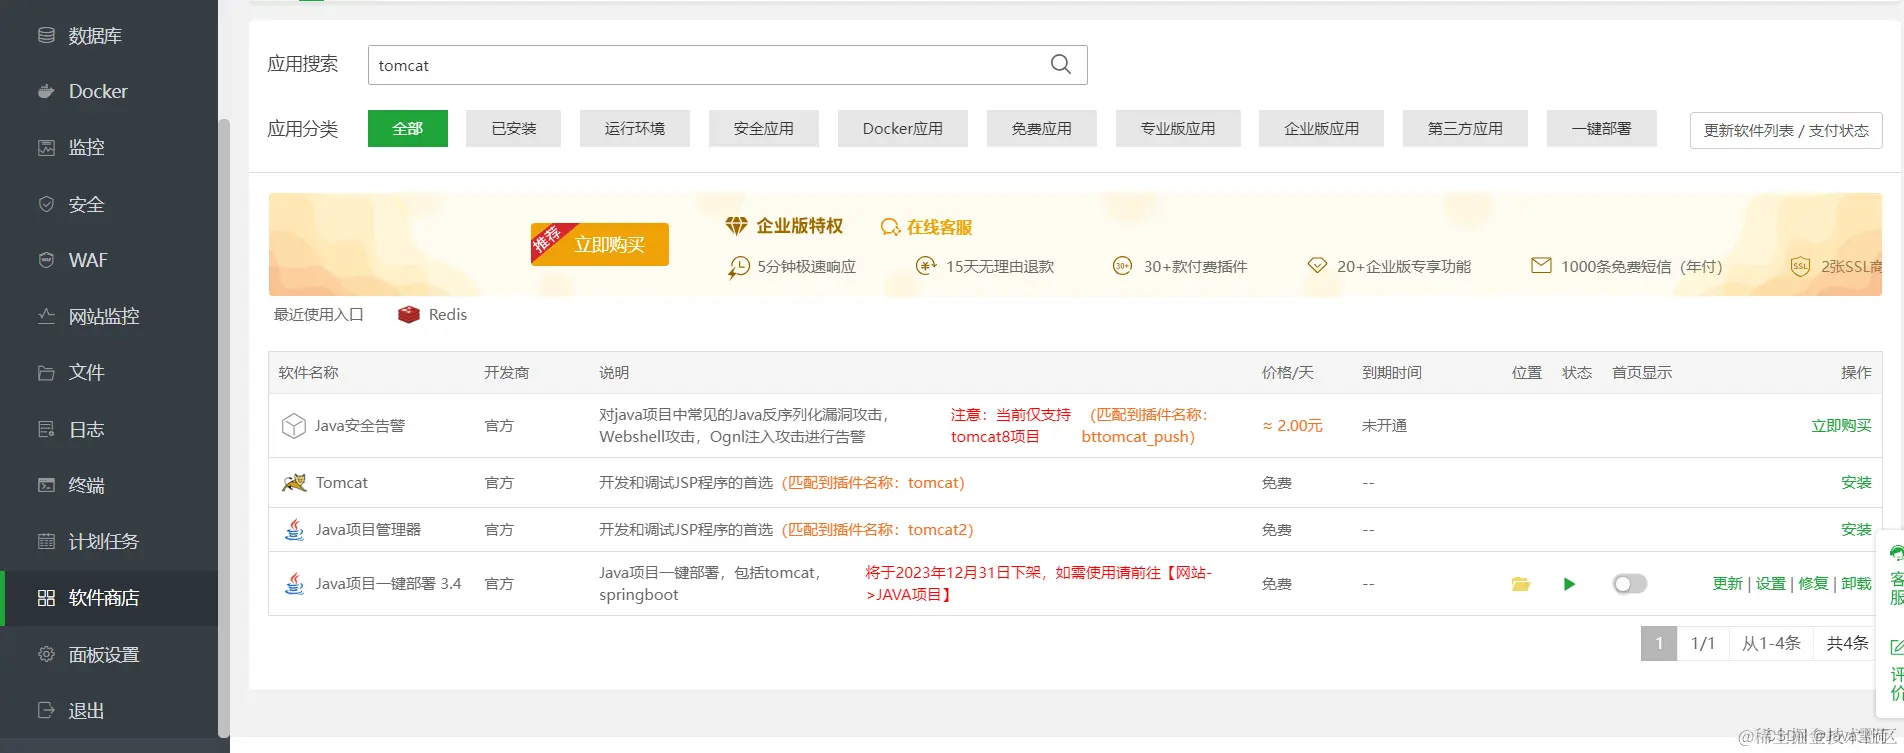The height and width of the screenshot is (753, 1904).
Task: Select the 免费应用 category tab
Action: pyautogui.click(x=1042, y=128)
